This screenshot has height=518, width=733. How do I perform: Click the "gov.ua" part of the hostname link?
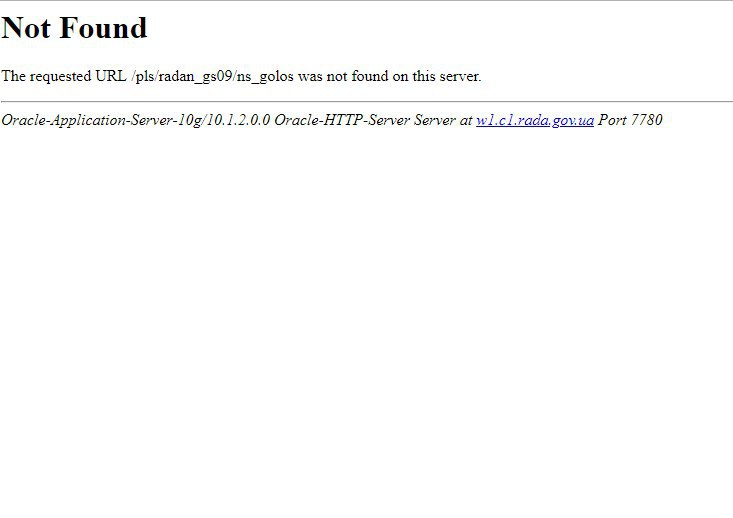(x=573, y=121)
